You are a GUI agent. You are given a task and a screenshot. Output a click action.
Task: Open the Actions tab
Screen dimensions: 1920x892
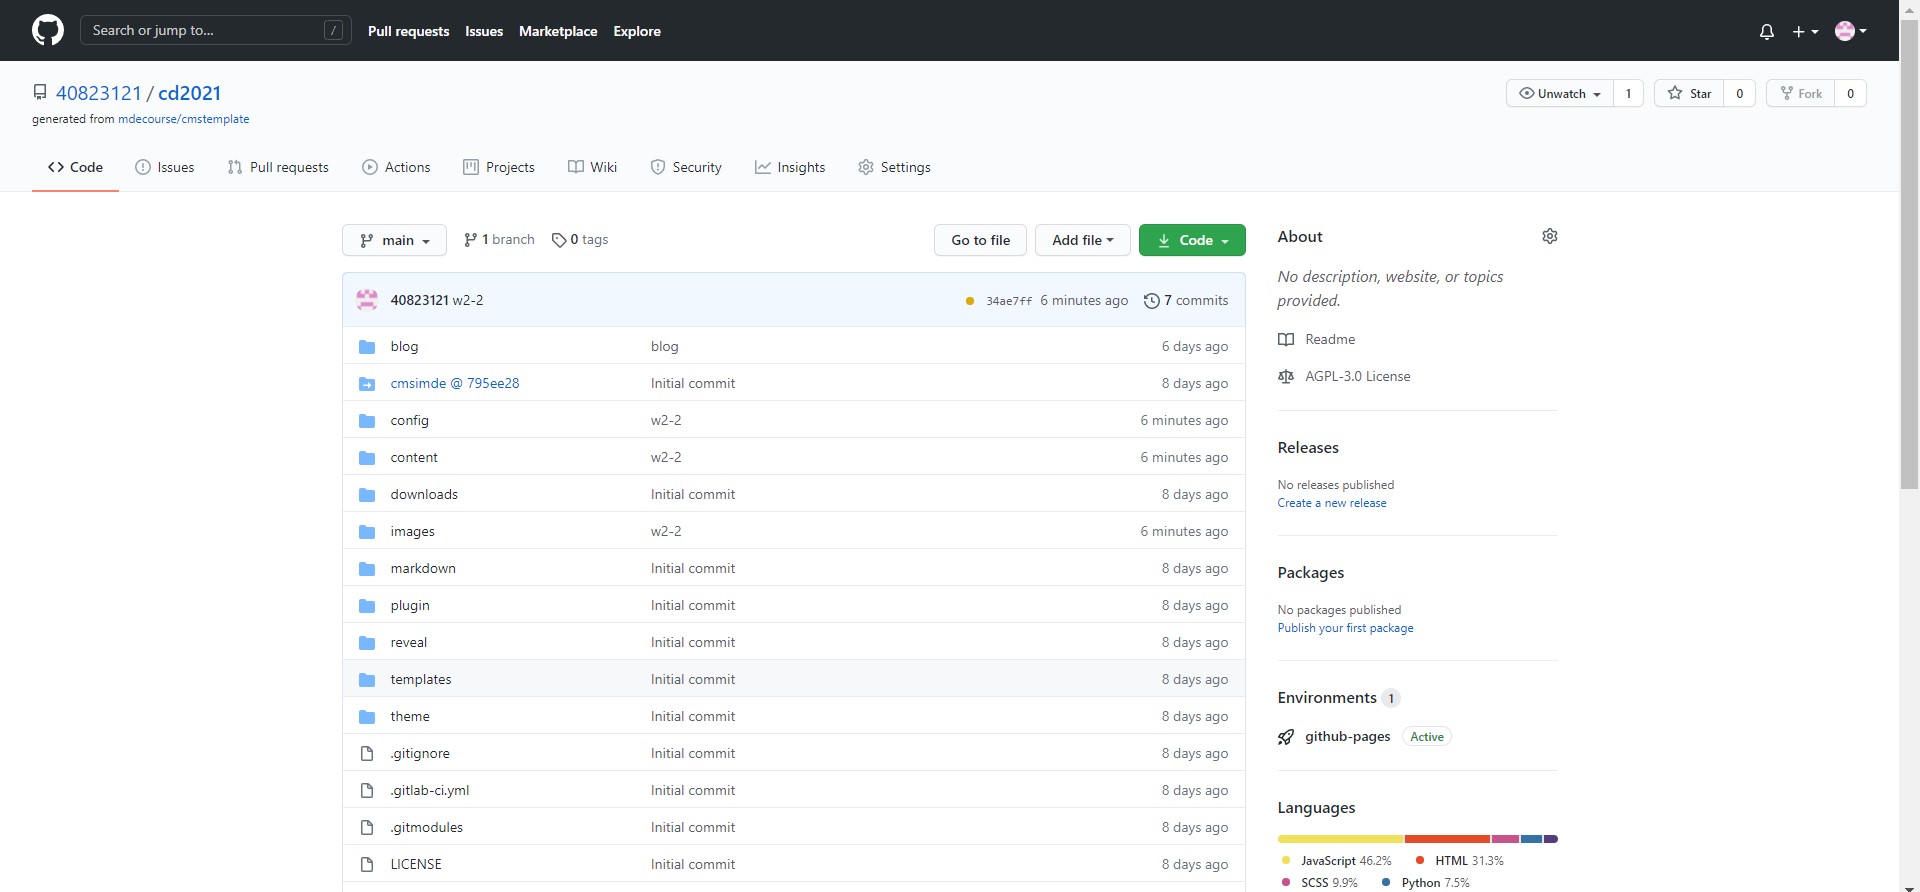396,167
